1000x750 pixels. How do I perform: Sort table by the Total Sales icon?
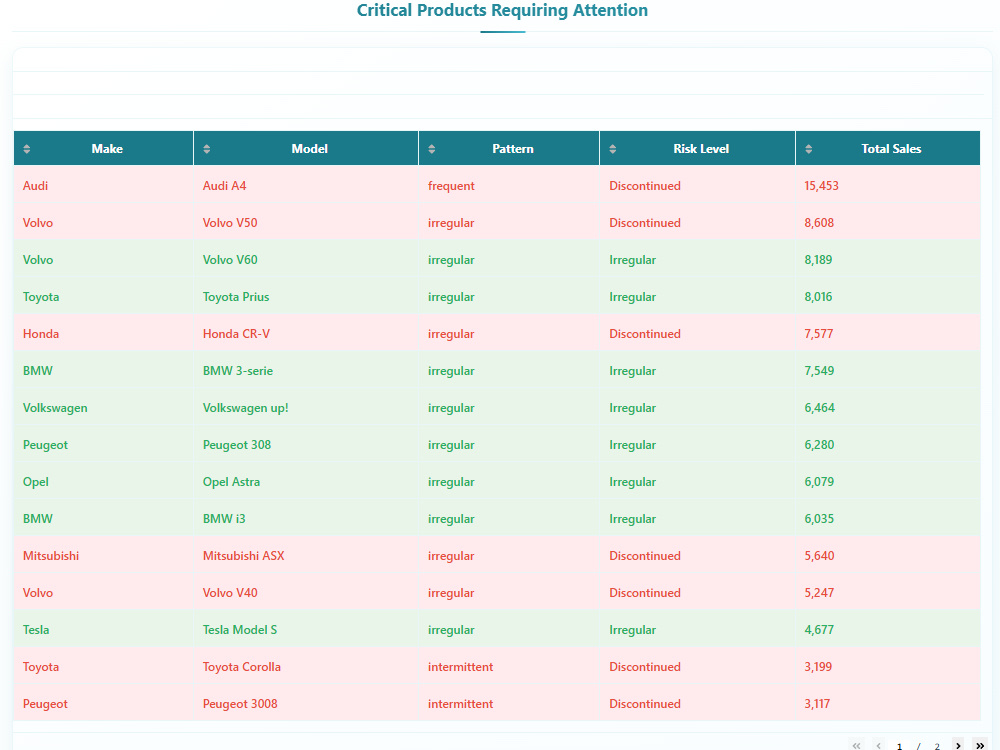click(809, 149)
